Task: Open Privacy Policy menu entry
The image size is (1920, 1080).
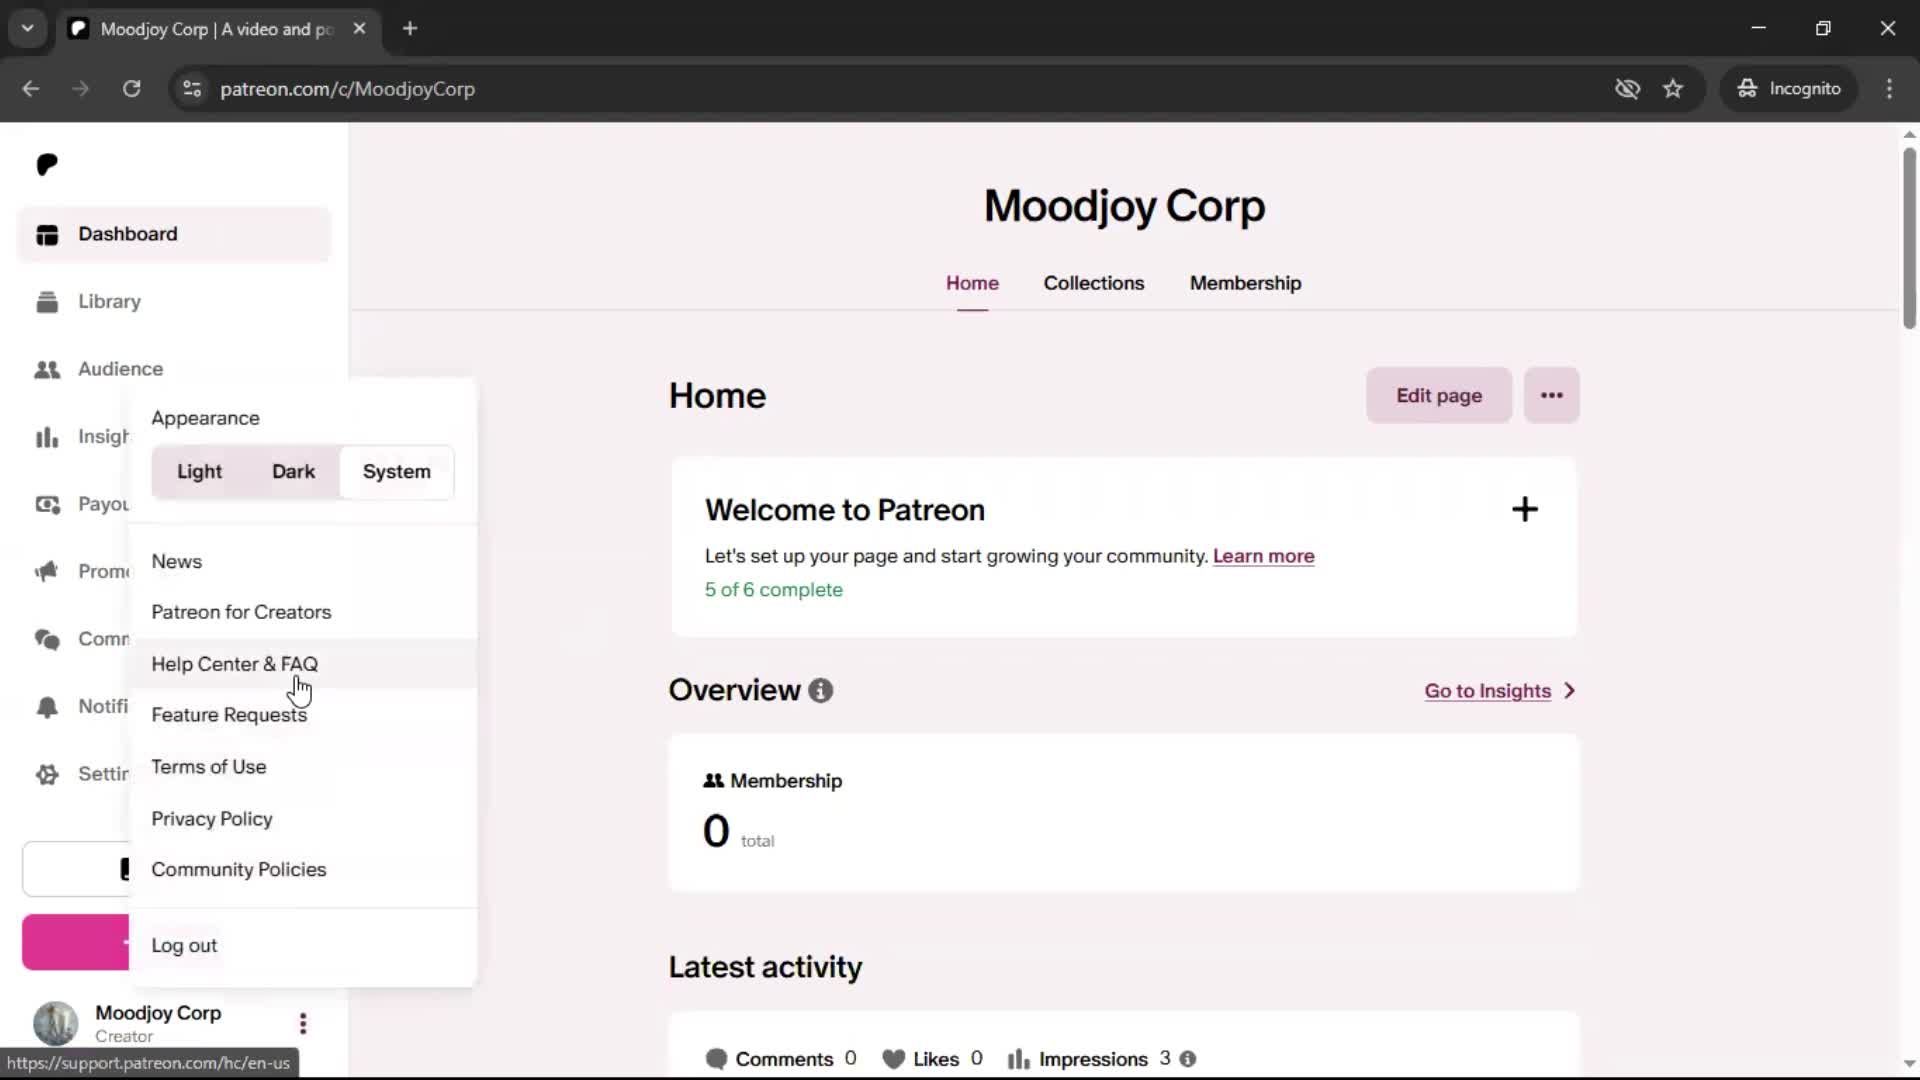Action: pos(303,819)
